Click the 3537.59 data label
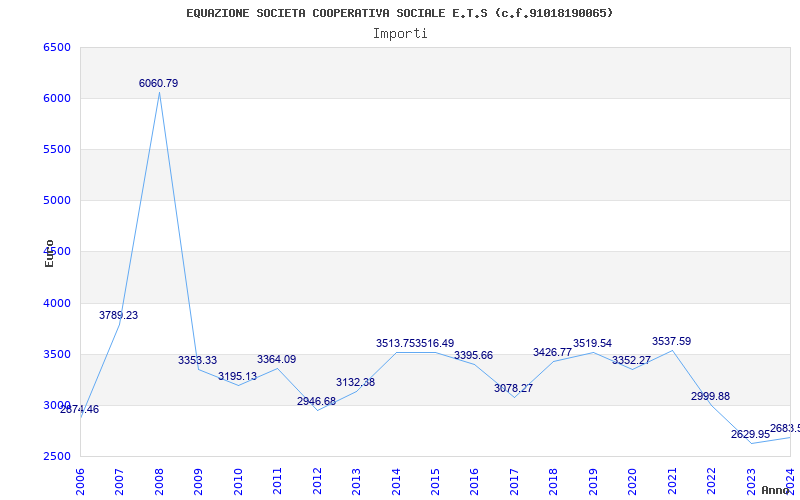The image size is (800, 500). pyautogui.click(x=671, y=342)
